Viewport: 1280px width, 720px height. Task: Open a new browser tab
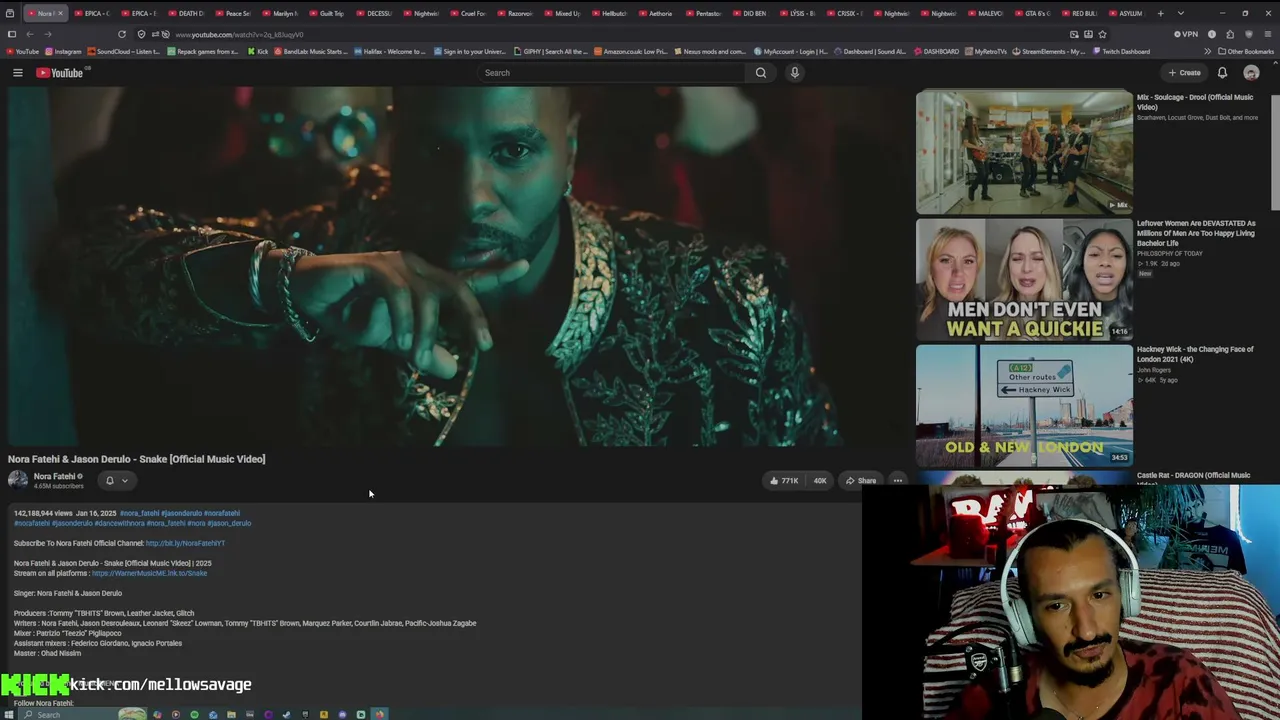point(1160,13)
